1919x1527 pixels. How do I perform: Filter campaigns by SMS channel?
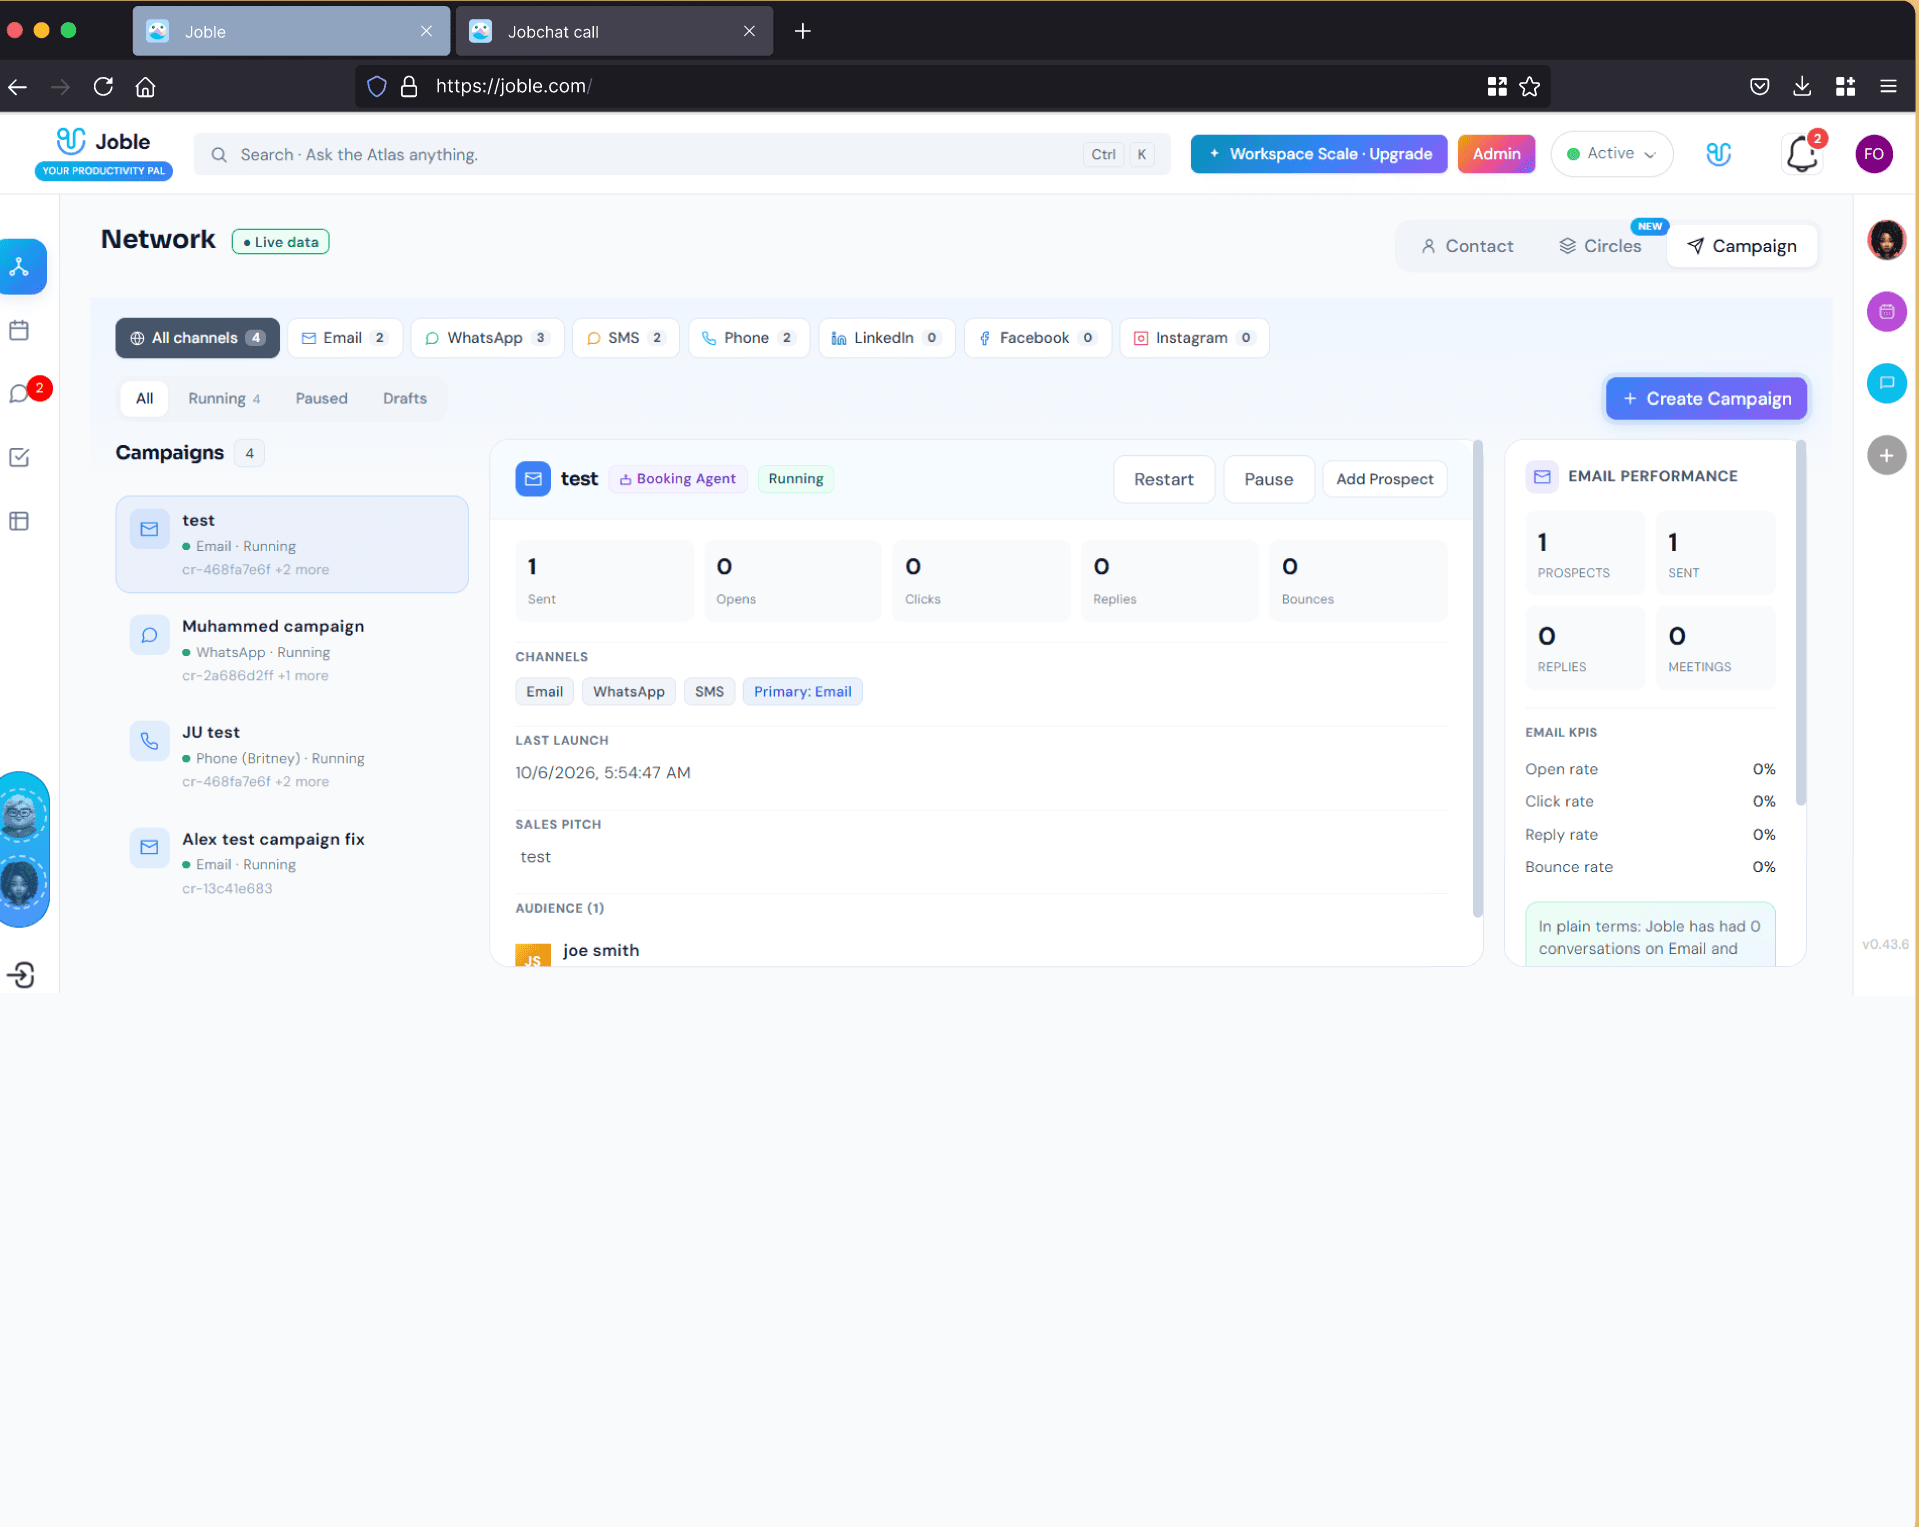tap(625, 338)
